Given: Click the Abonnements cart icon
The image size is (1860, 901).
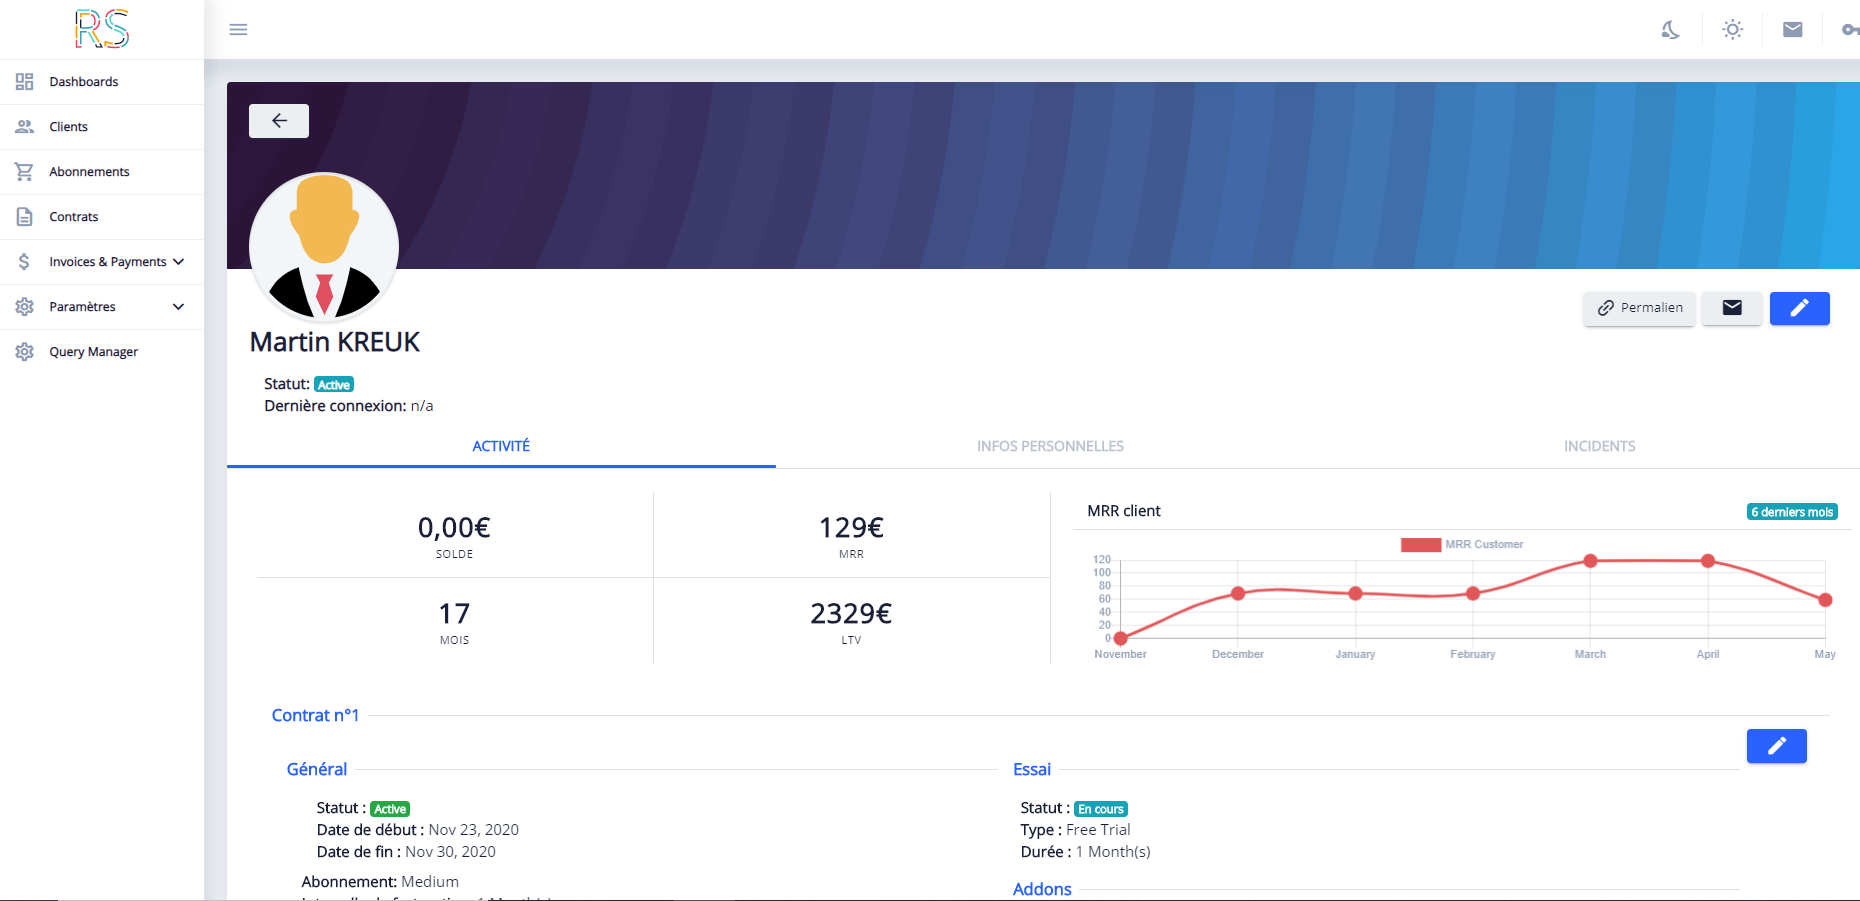Looking at the screenshot, I should tap(25, 172).
